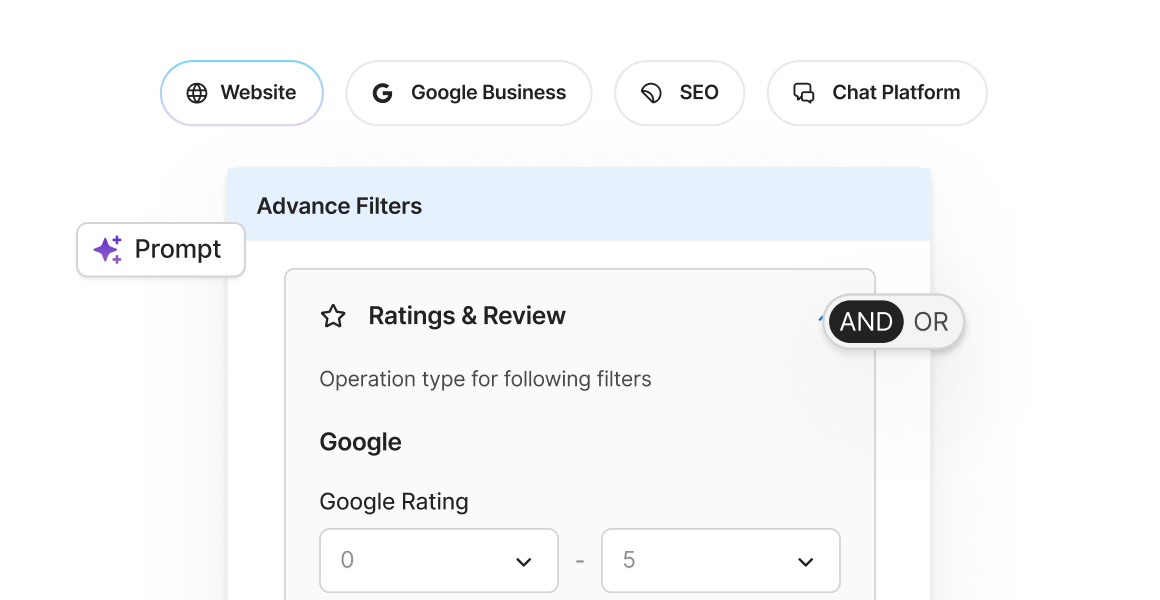
Task: Click the star icon beside Ratings & Review
Action: [333, 317]
